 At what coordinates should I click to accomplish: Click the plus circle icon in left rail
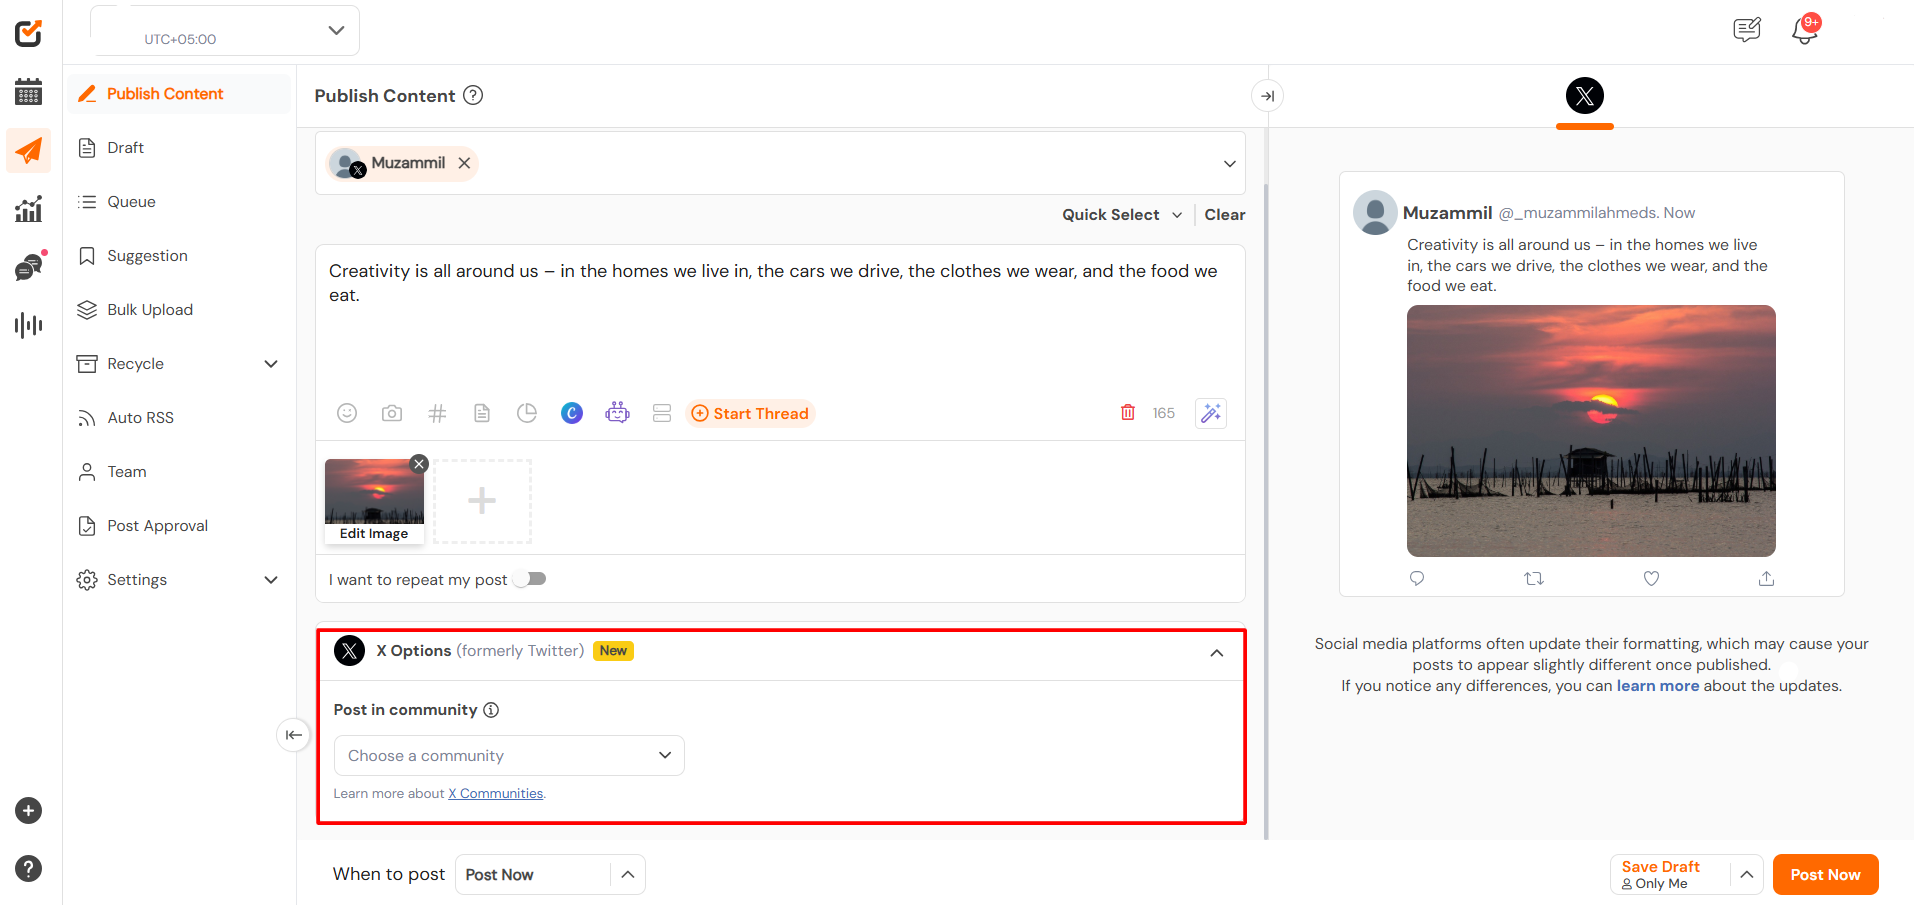[28, 811]
